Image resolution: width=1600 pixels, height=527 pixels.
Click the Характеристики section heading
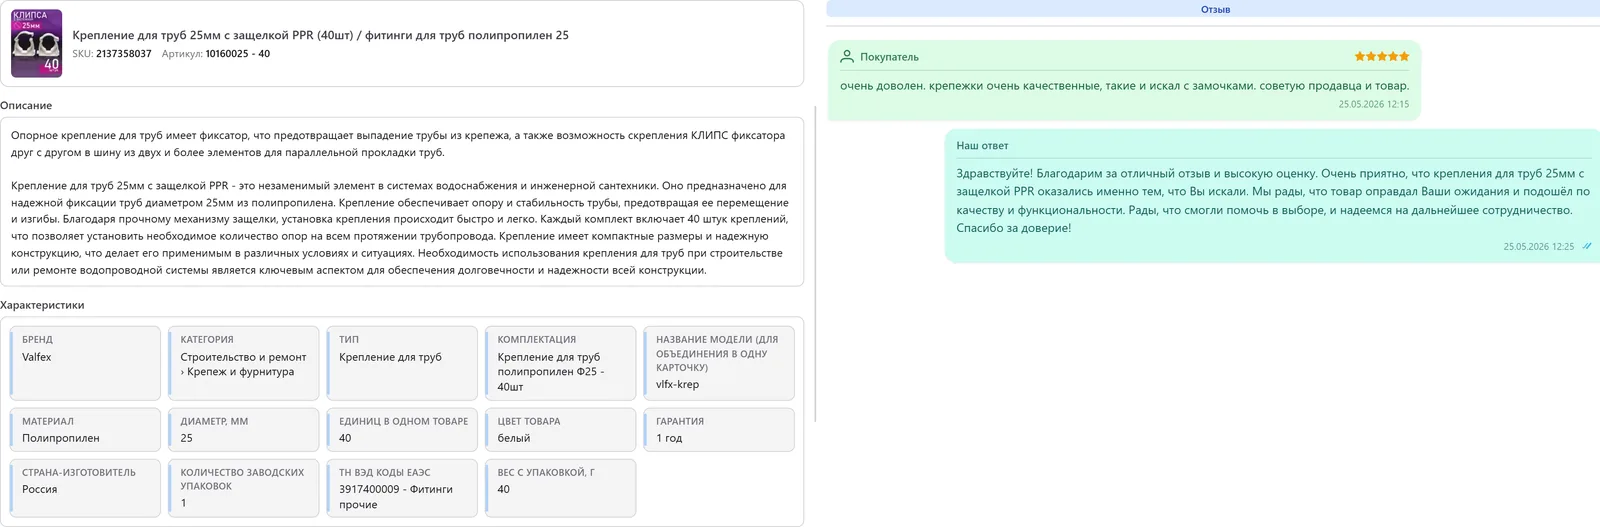click(x=42, y=305)
